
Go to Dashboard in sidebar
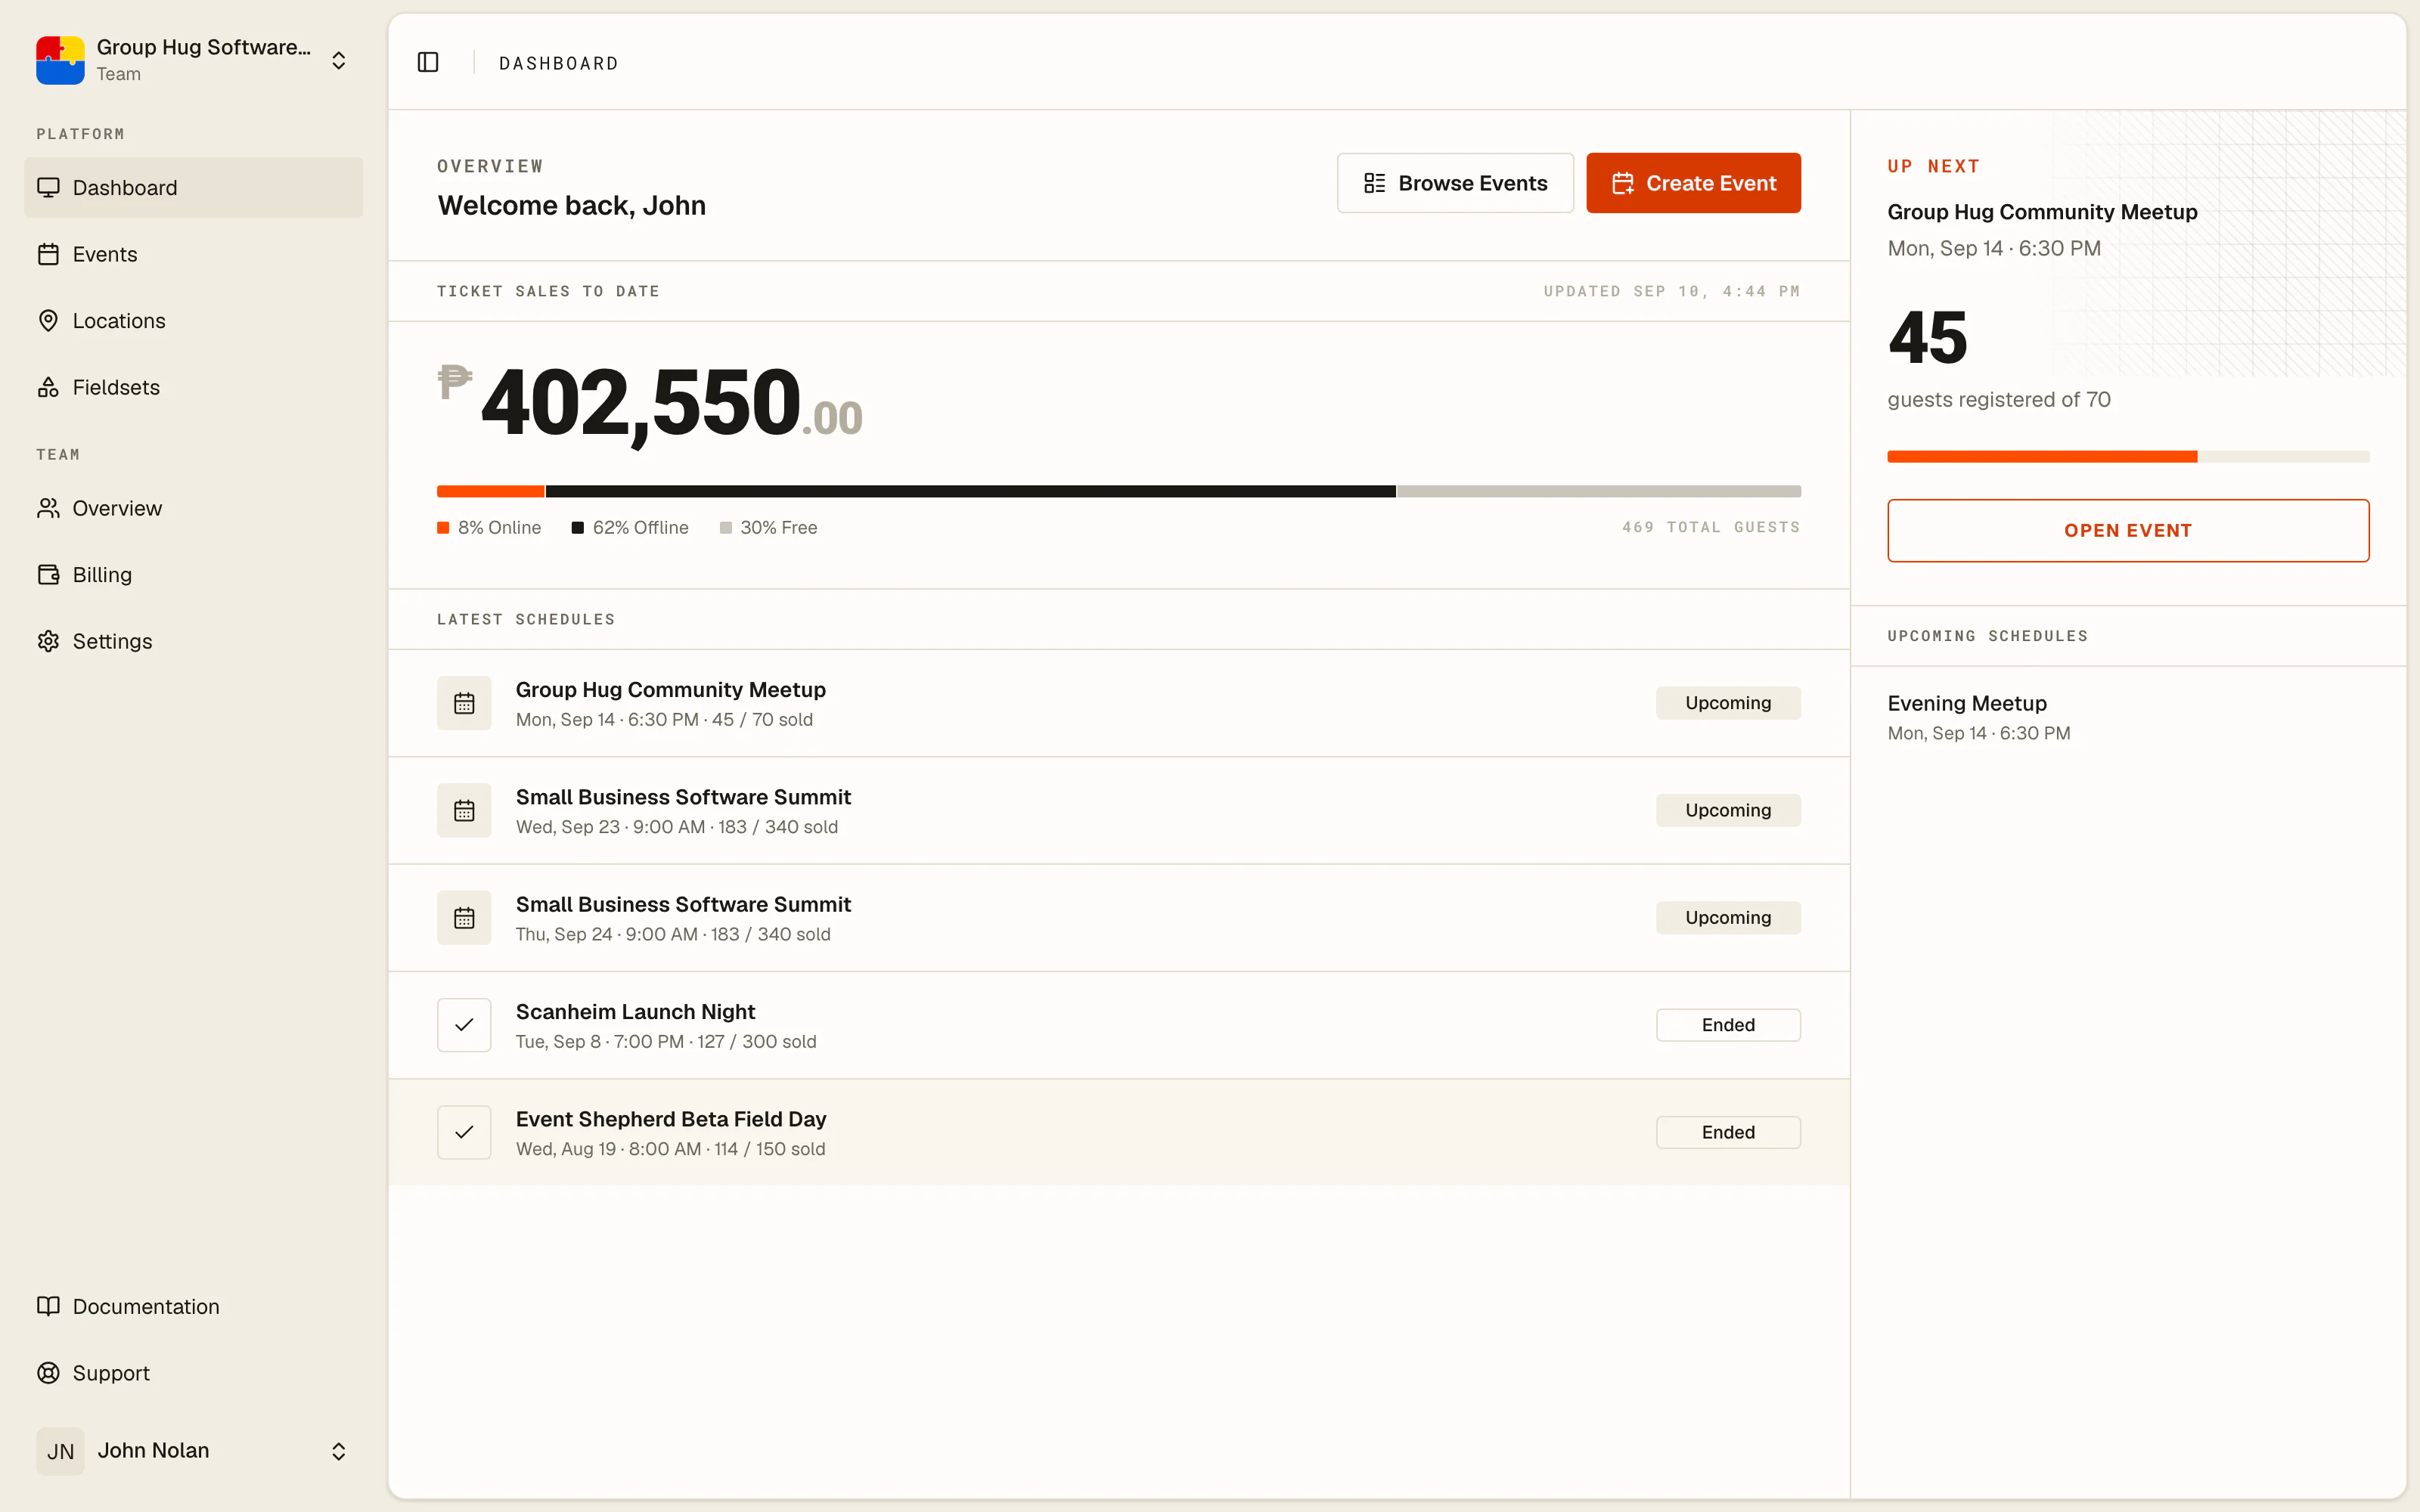(193, 187)
